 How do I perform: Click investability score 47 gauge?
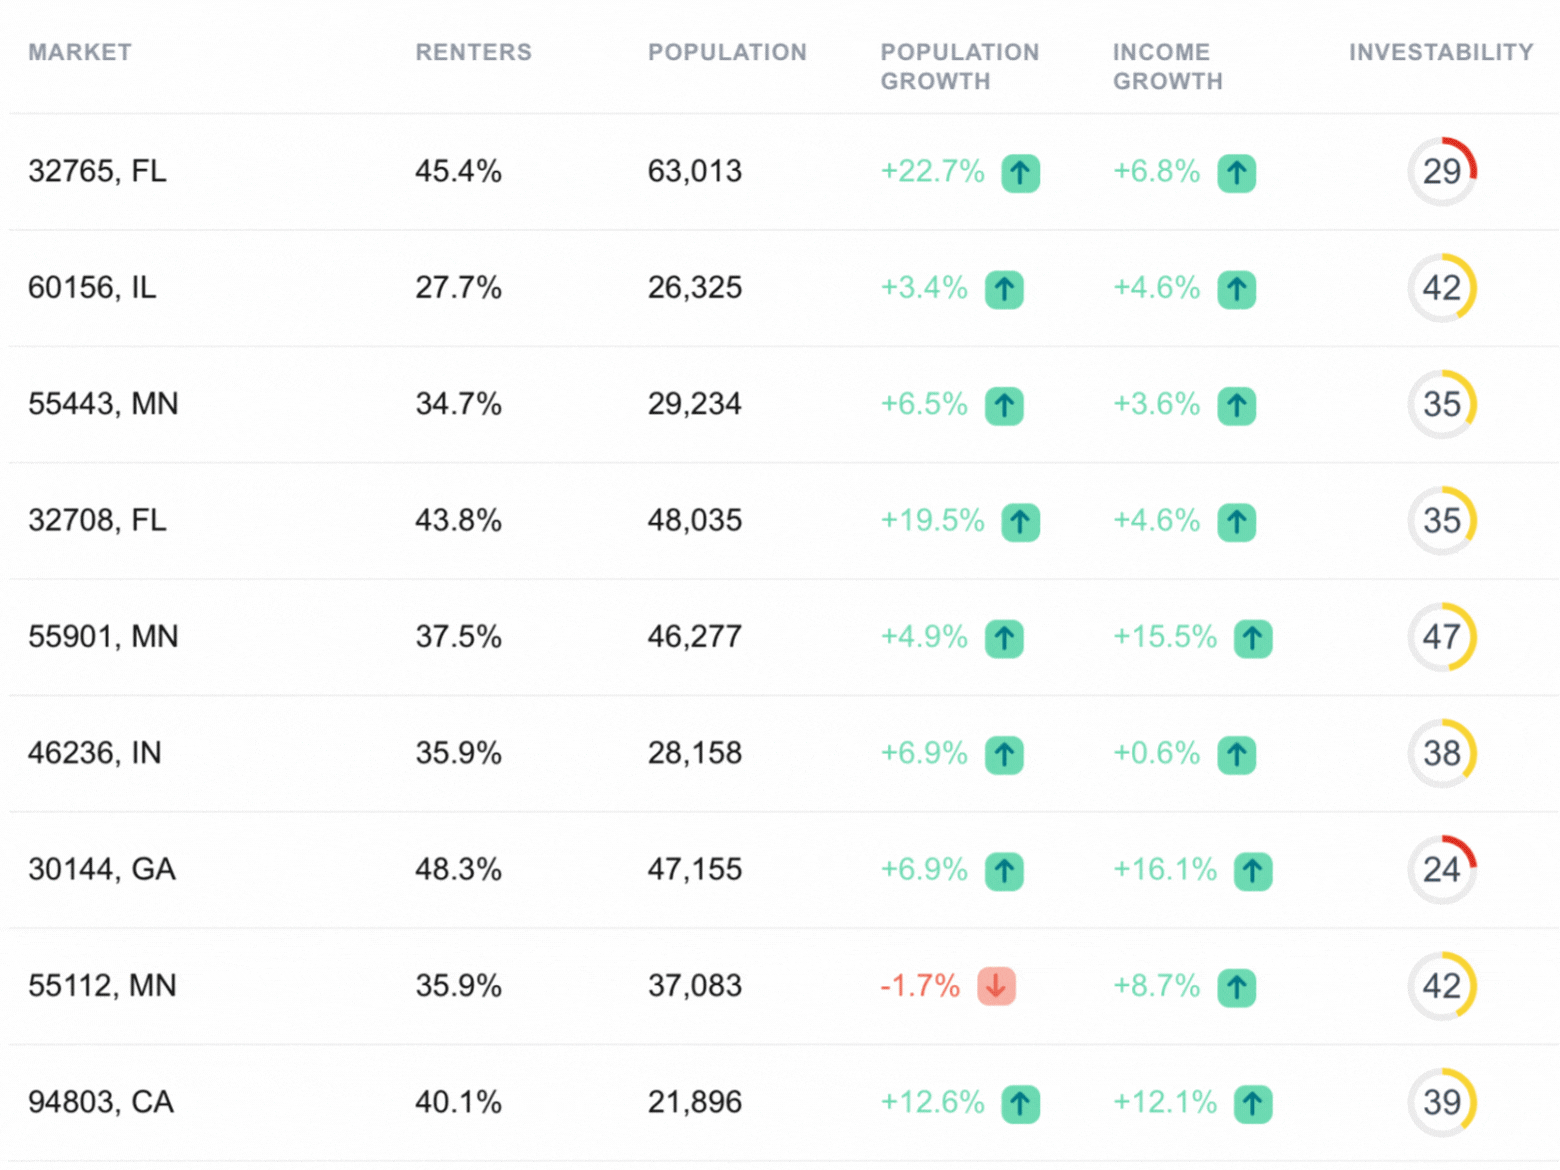(x=1441, y=637)
